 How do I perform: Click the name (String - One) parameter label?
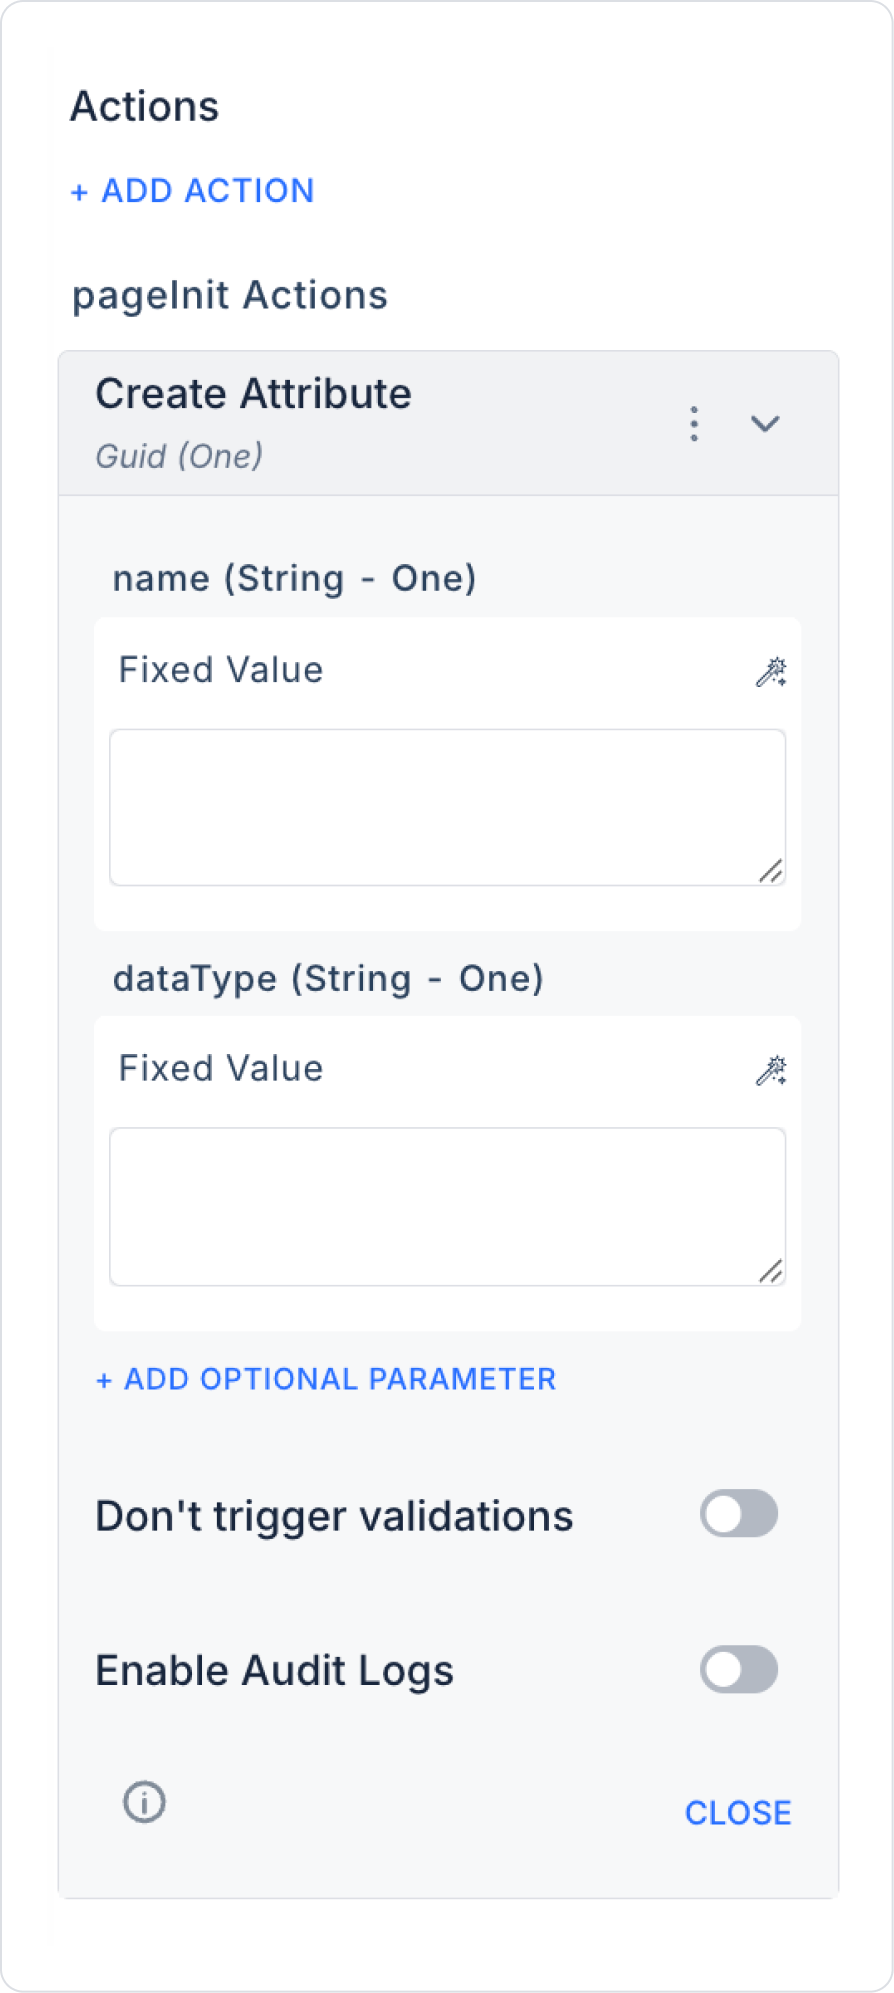point(294,579)
